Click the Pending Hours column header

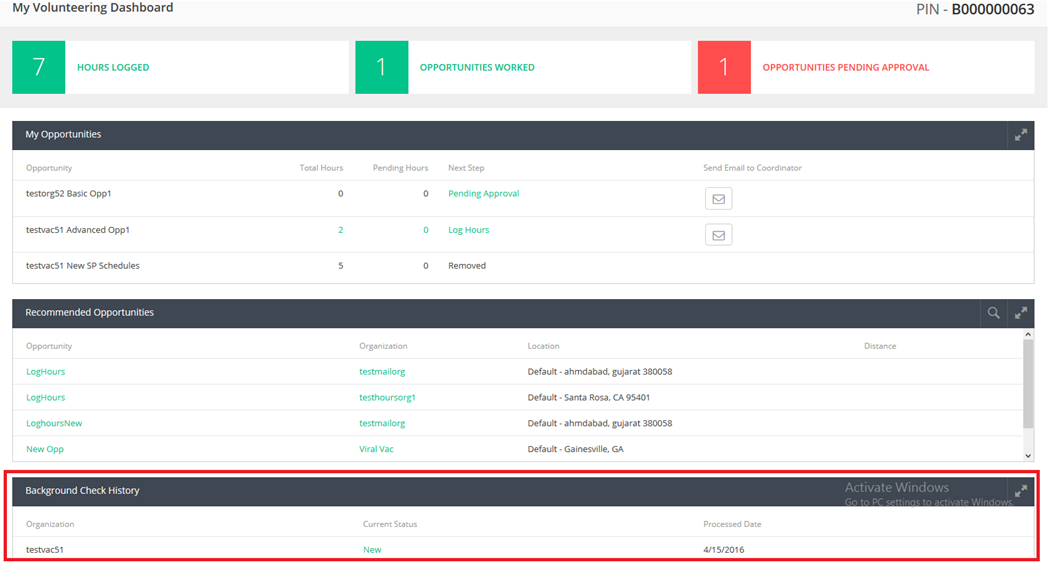(x=400, y=168)
